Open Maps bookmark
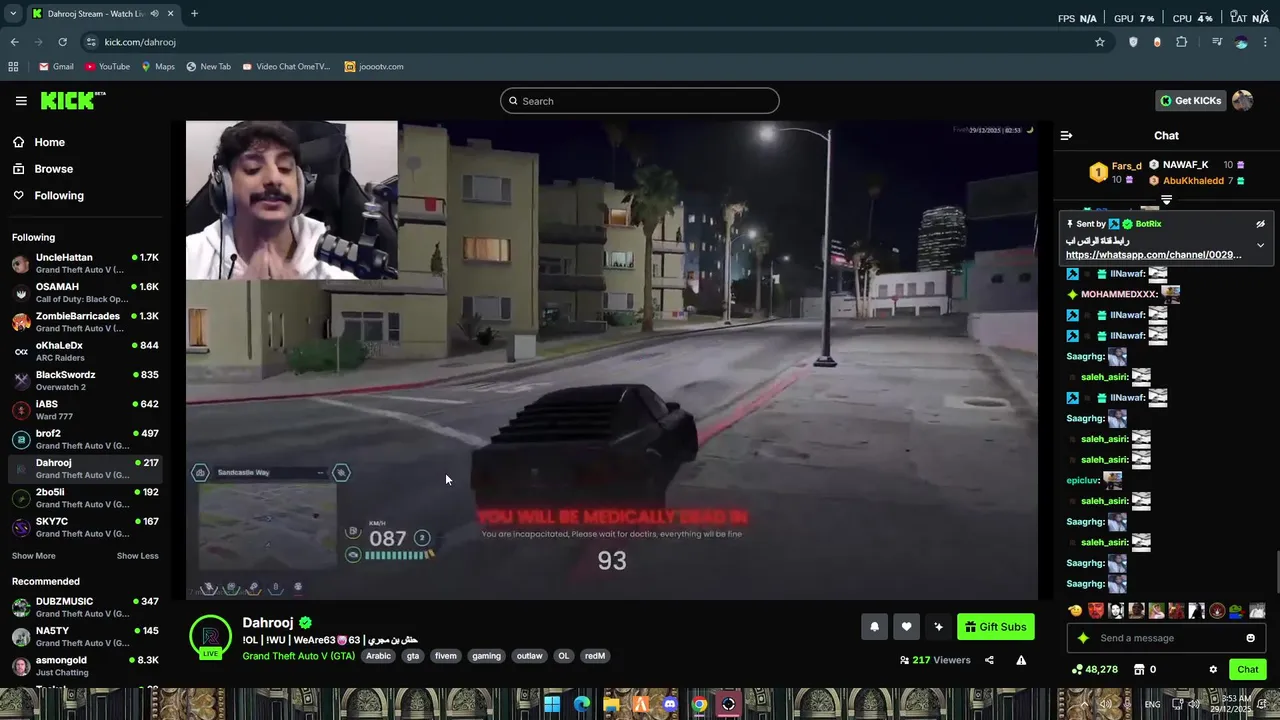The height and width of the screenshot is (720, 1280). 158,67
